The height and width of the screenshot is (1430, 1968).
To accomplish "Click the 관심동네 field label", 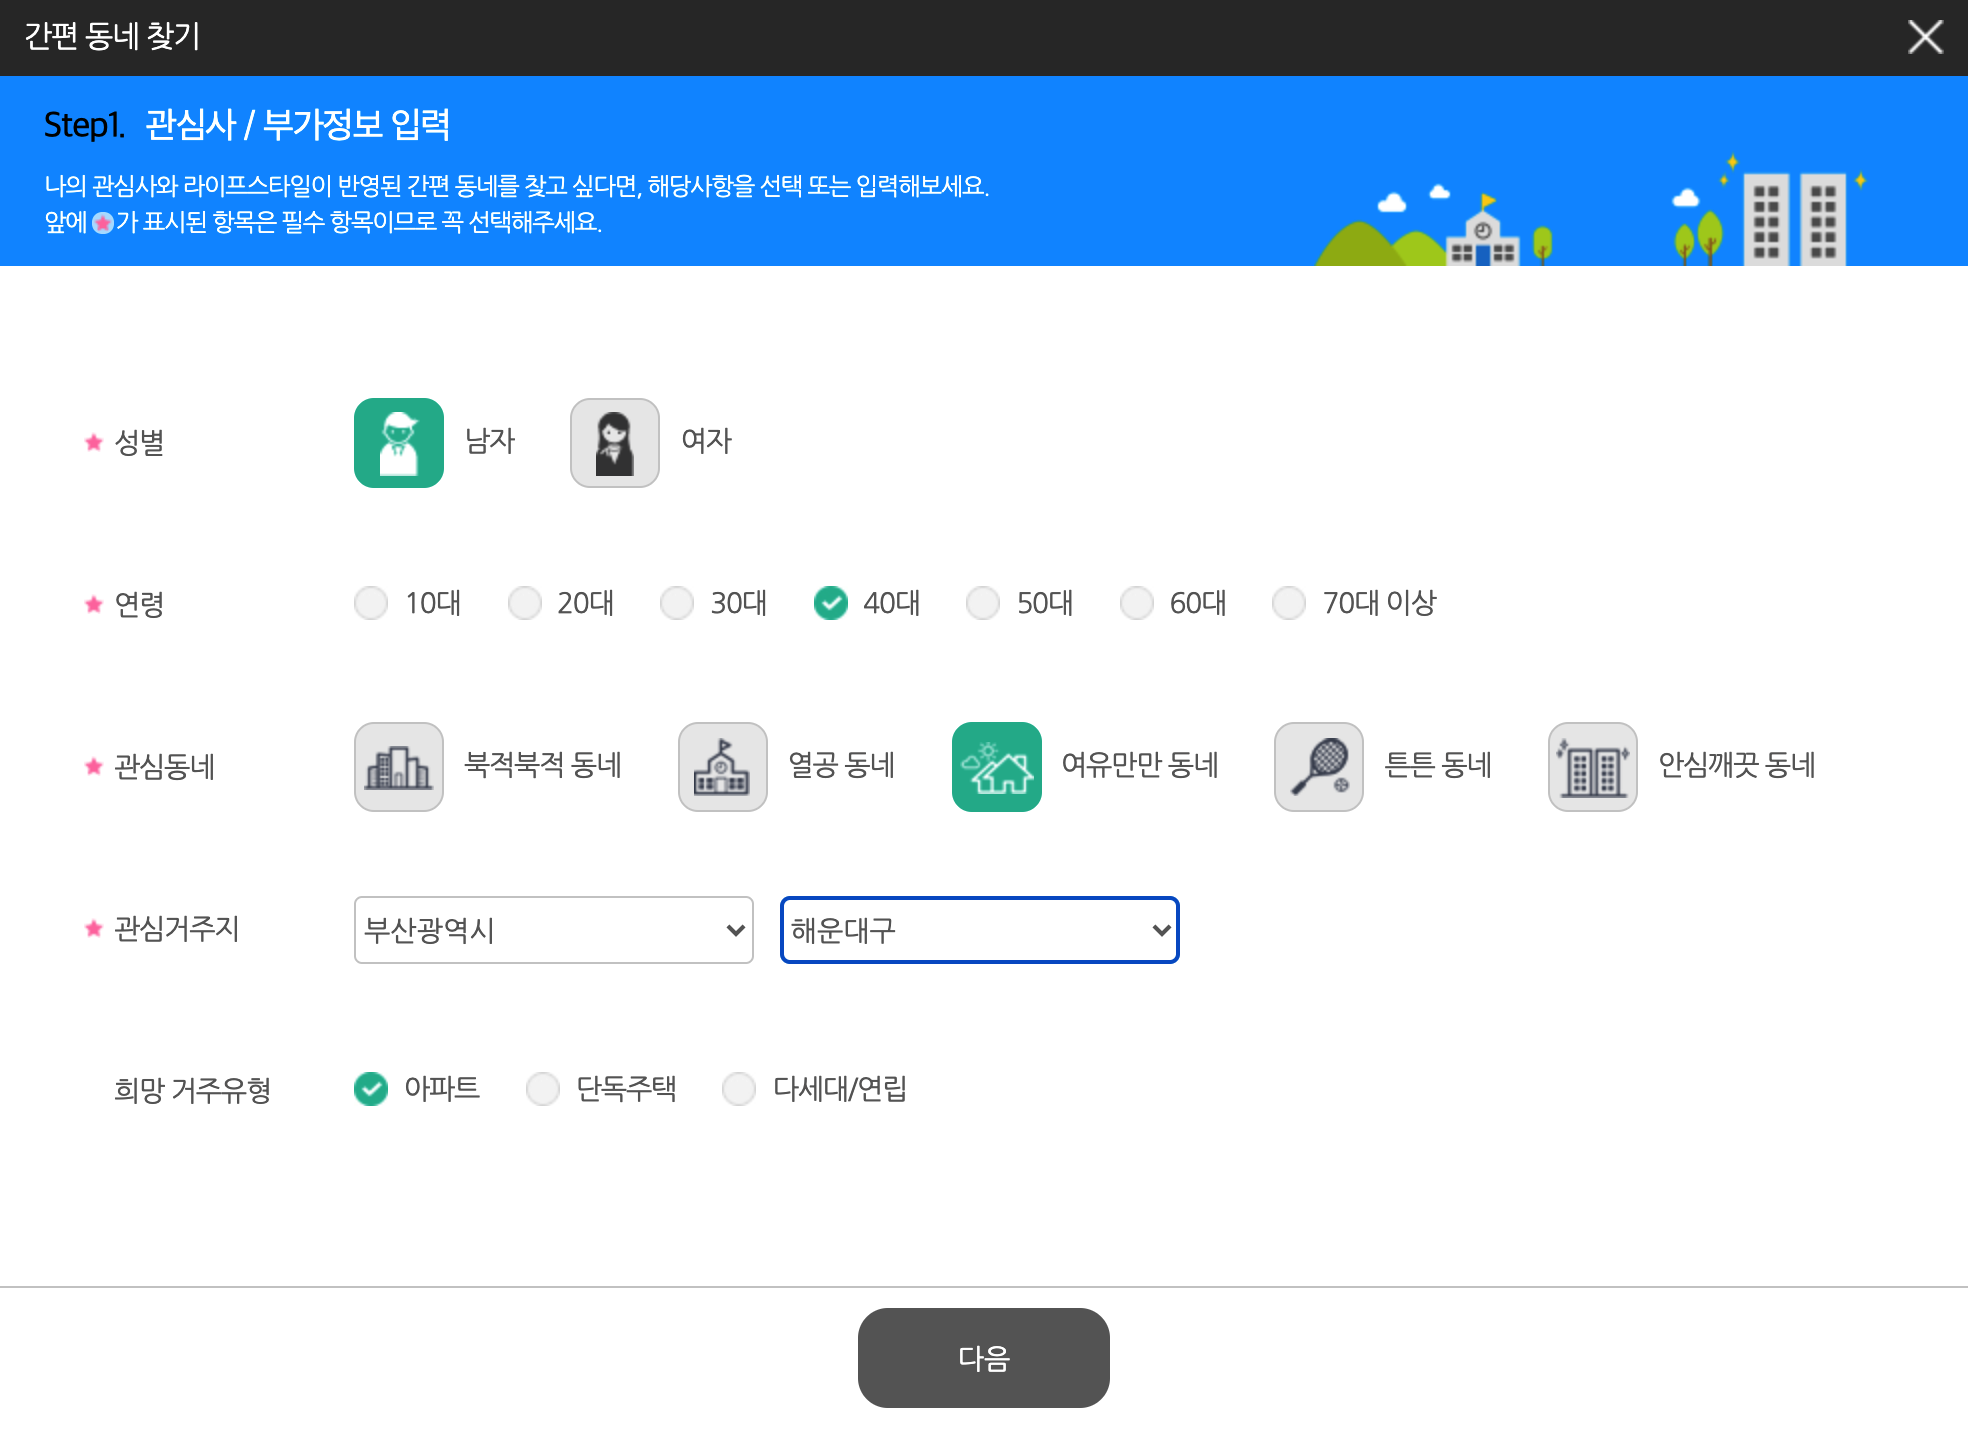I will tap(164, 767).
